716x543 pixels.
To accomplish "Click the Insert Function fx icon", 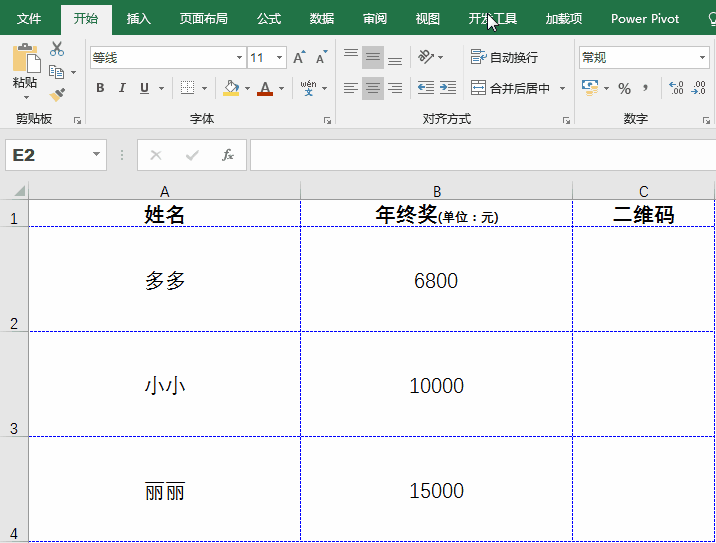I will (228, 155).
